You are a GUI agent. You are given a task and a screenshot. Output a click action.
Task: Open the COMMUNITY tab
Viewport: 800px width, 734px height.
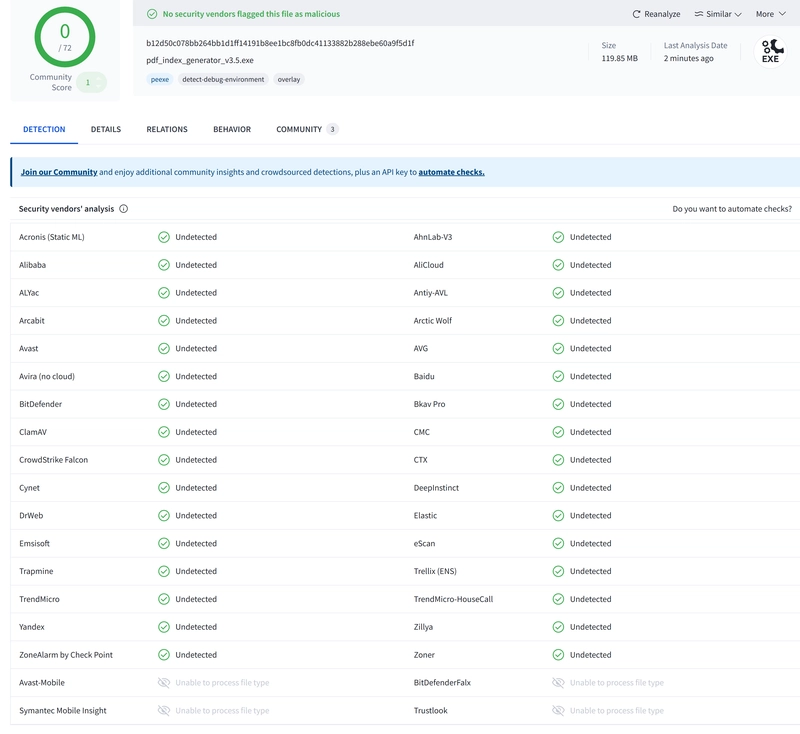click(299, 130)
